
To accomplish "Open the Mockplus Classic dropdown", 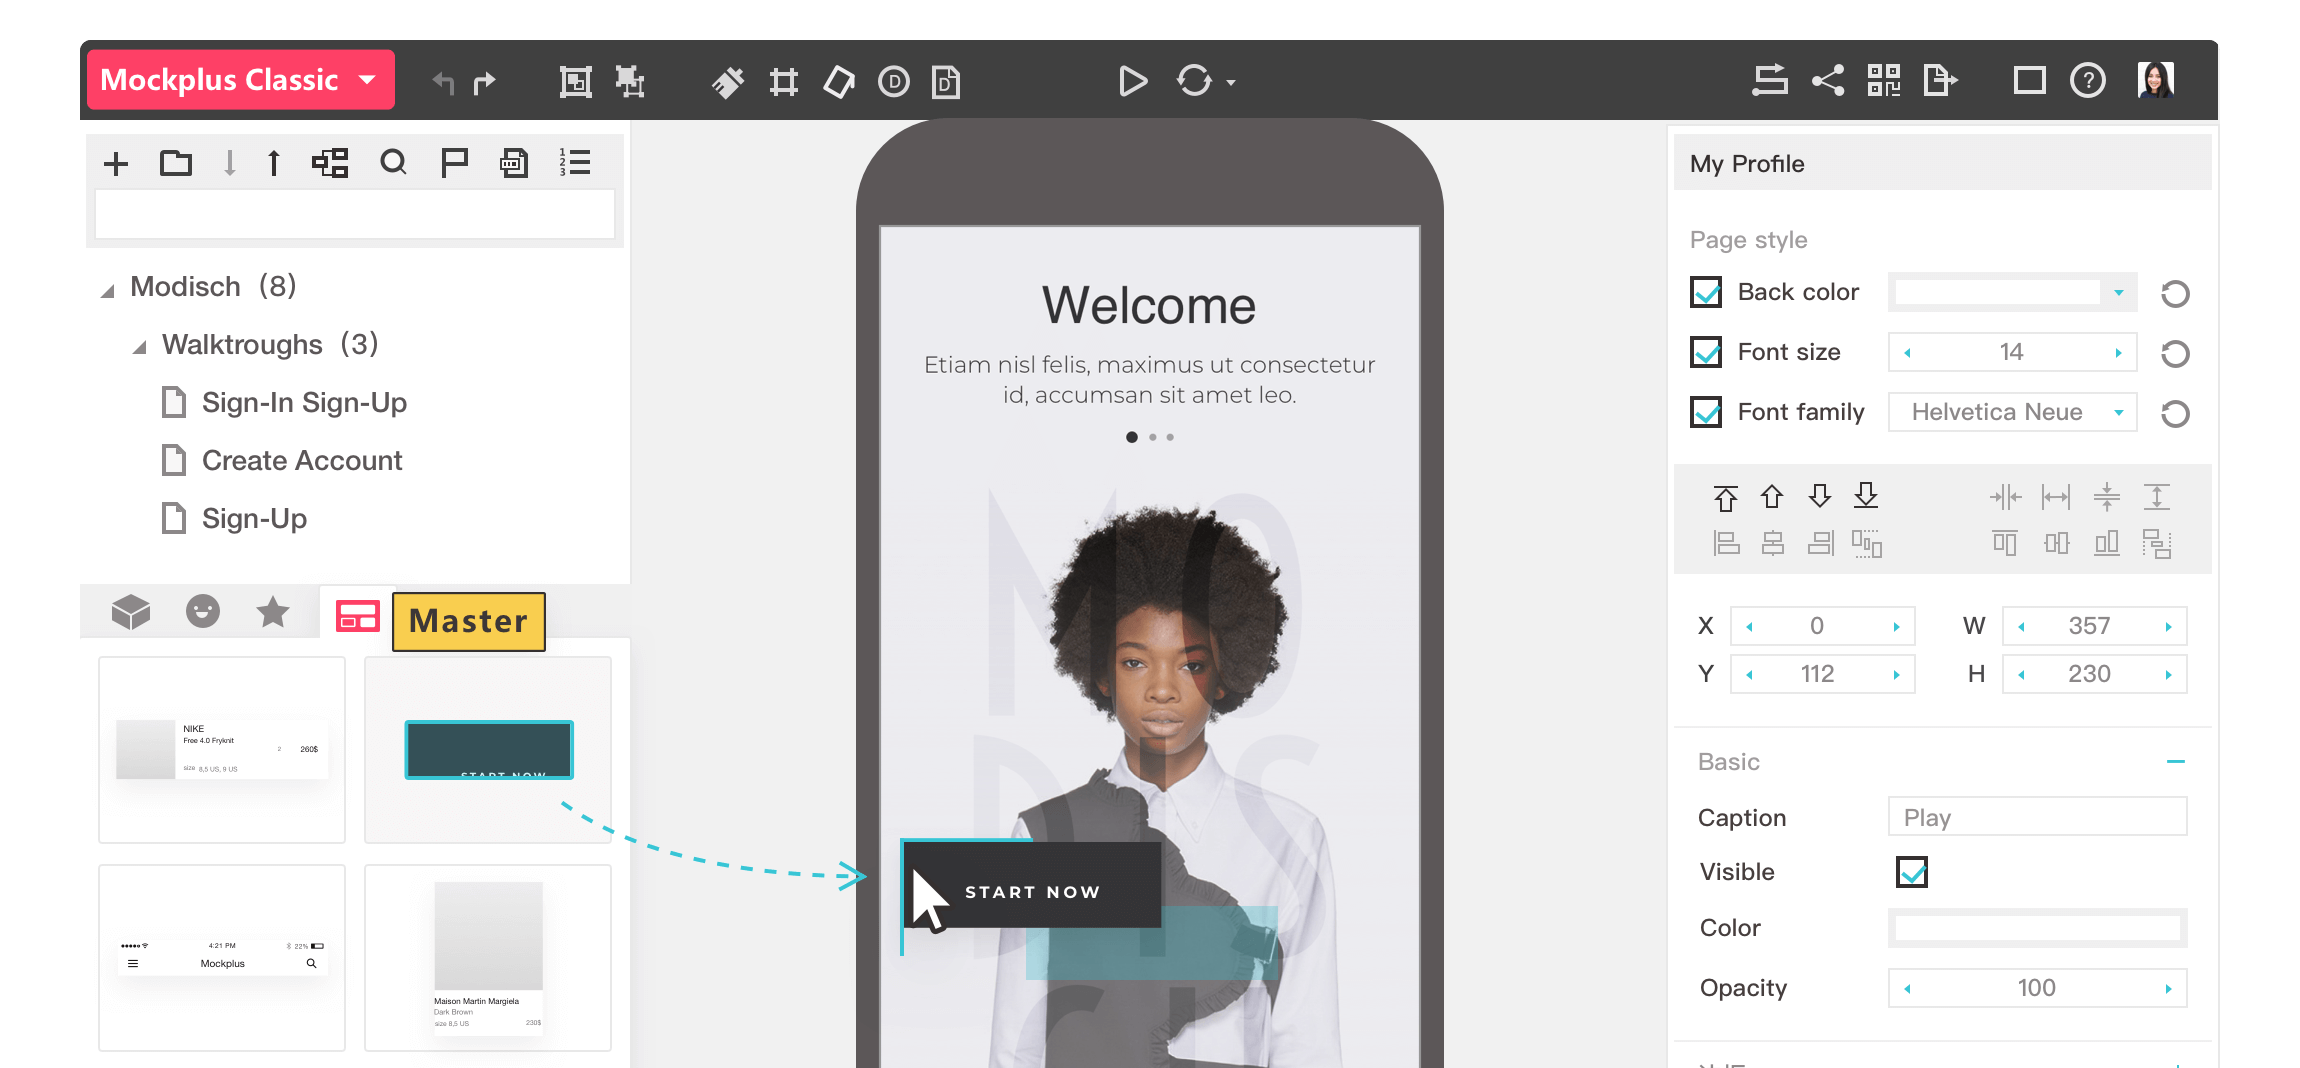I will tap(240, 80).
